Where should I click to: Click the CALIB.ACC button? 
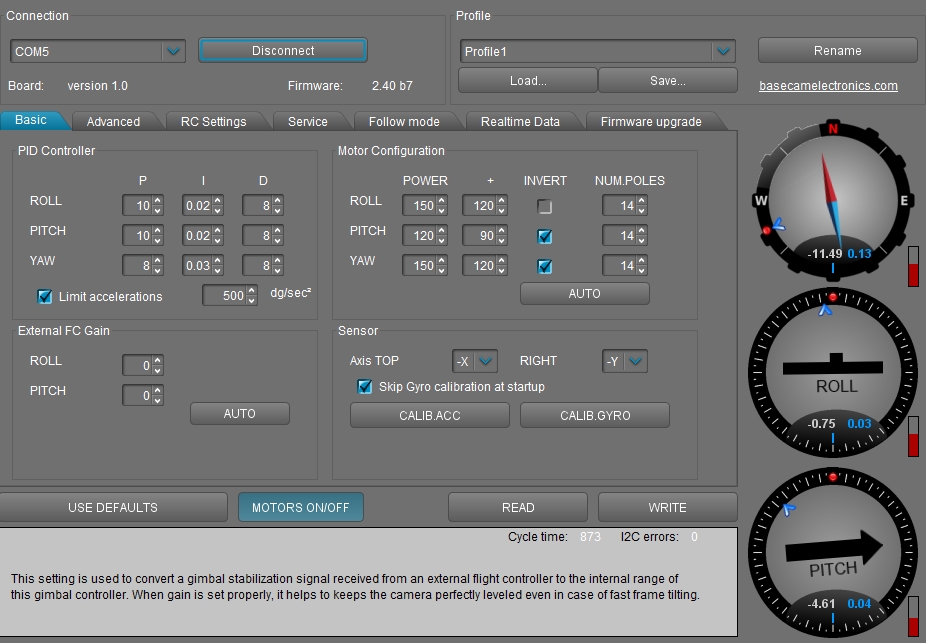(429, 415)
